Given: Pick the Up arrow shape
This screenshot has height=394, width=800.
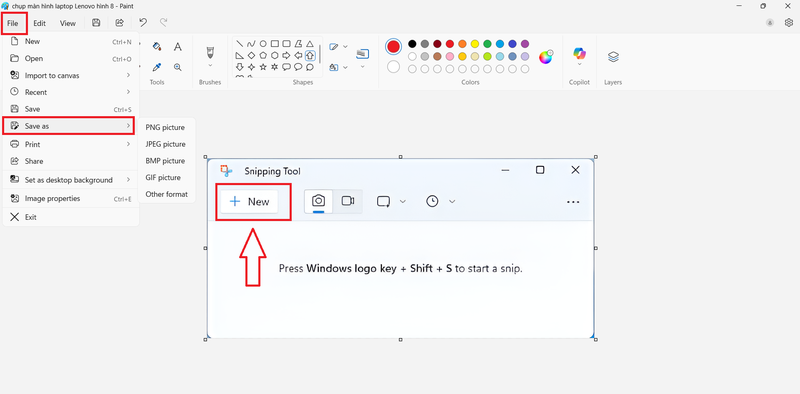Looking at the screenshot, I should (310, 56).
